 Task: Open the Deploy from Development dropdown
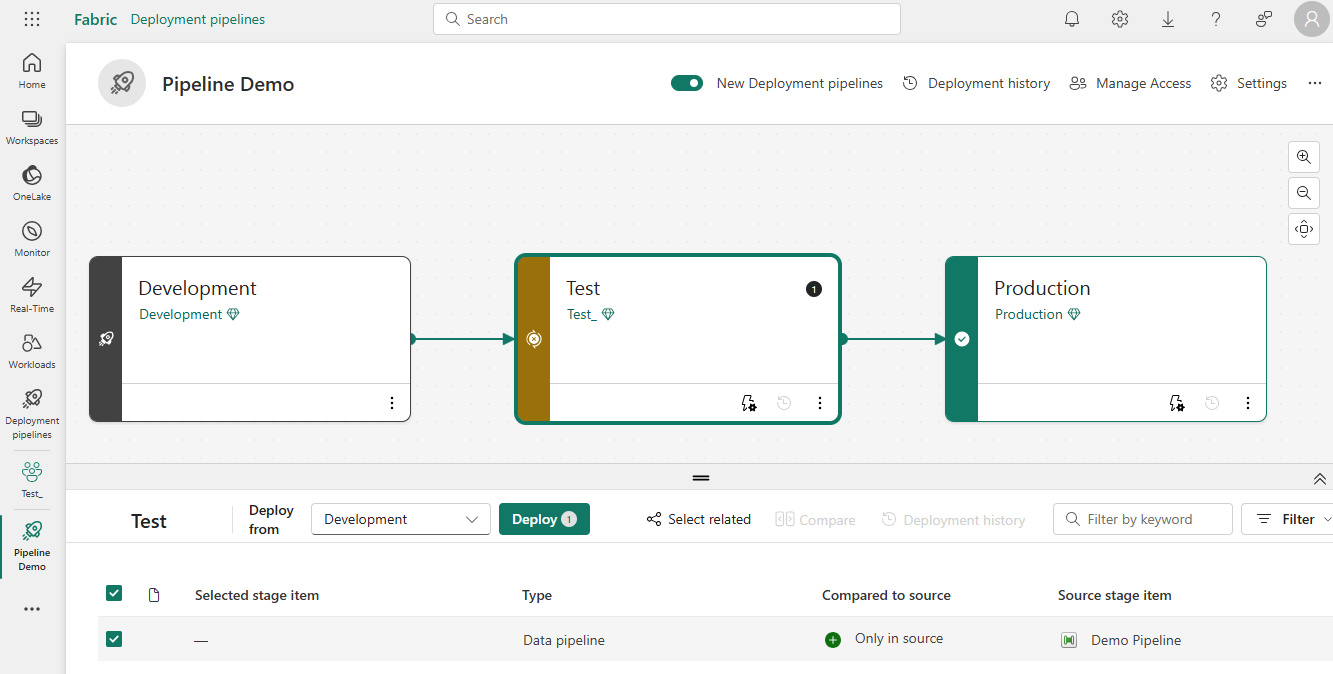coord(400,519)
